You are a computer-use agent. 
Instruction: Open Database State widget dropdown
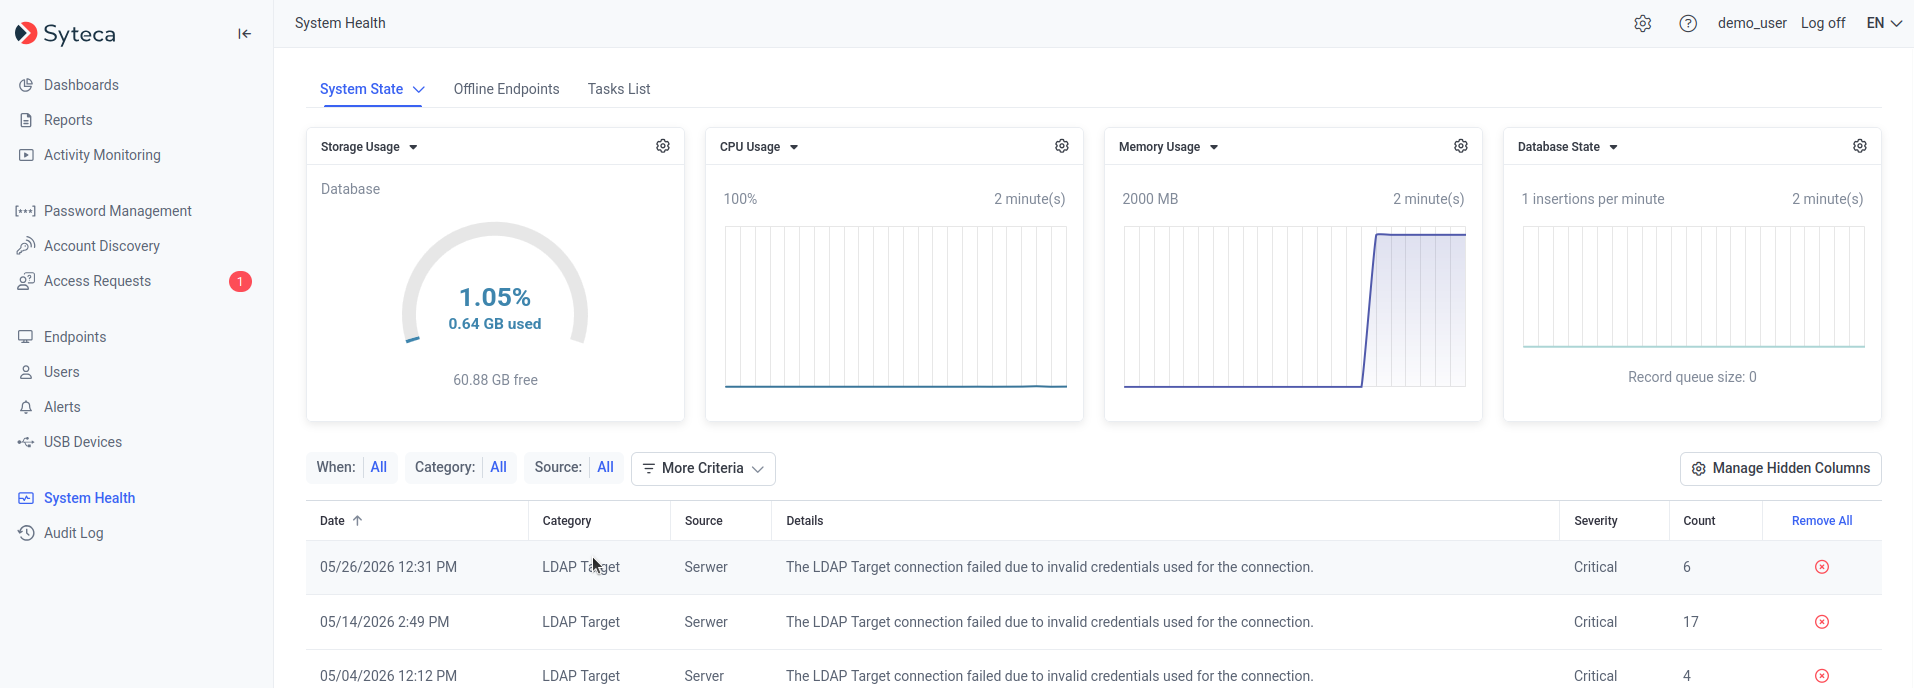[1613, 147]
